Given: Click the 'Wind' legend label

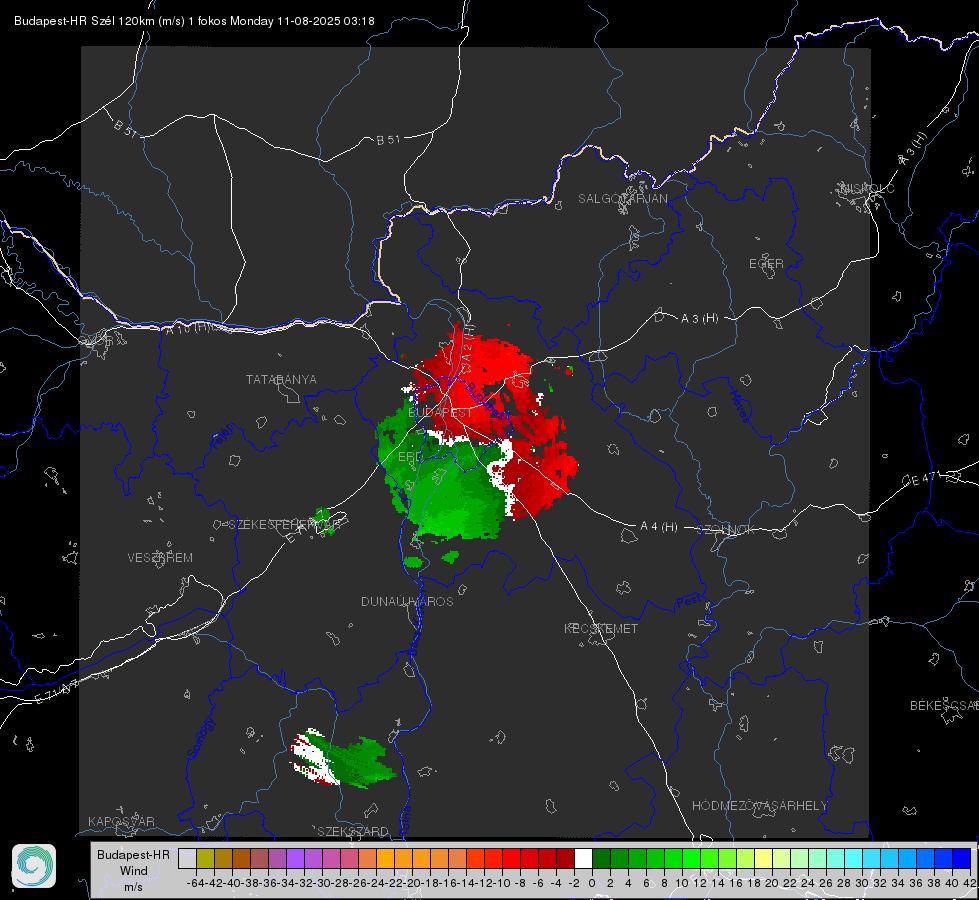Looking at the screenshot, I should 134,871.
